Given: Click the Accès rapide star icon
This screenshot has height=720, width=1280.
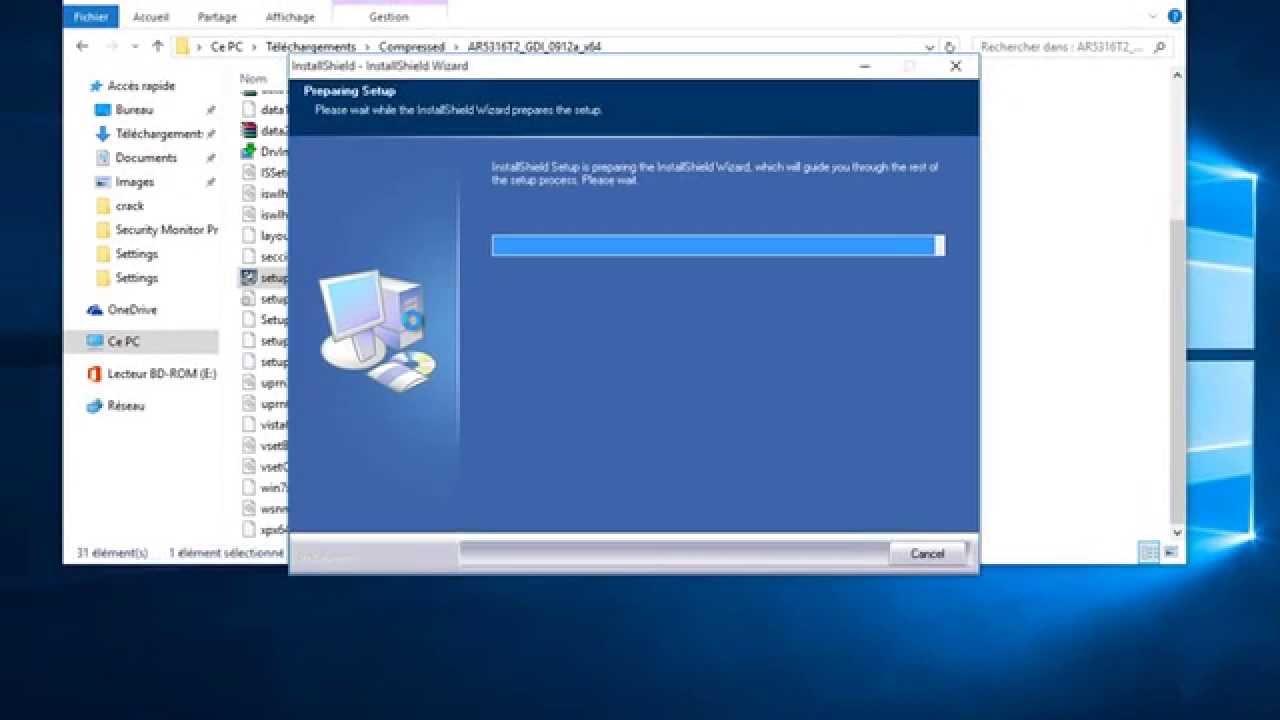Looking at the screenshot, I should tap(95, 86).
